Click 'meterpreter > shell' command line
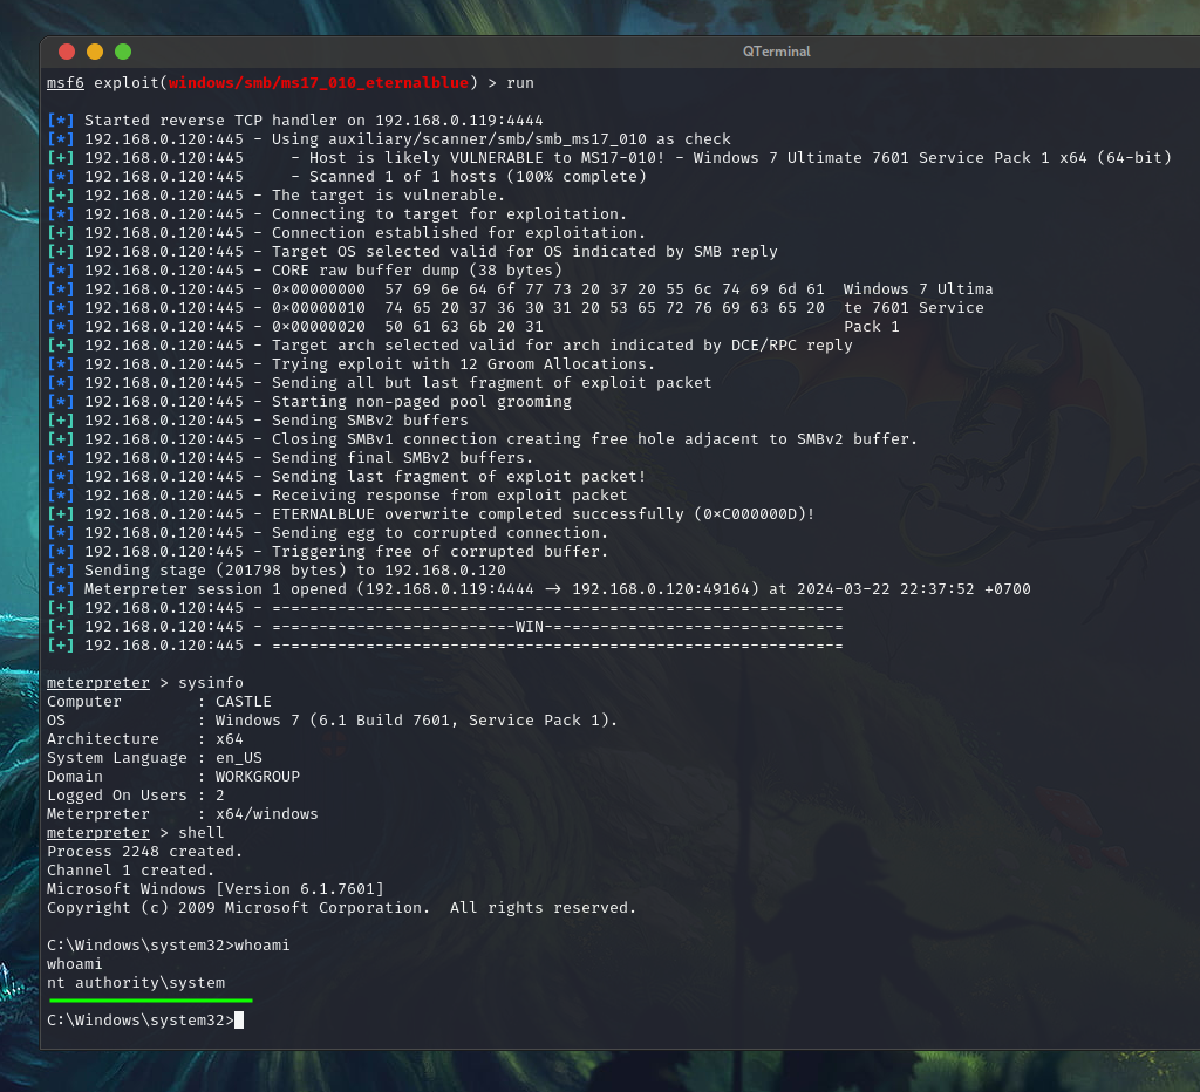The height and width of the screenshot is (1092, 1200). click(x=135, y=833)
